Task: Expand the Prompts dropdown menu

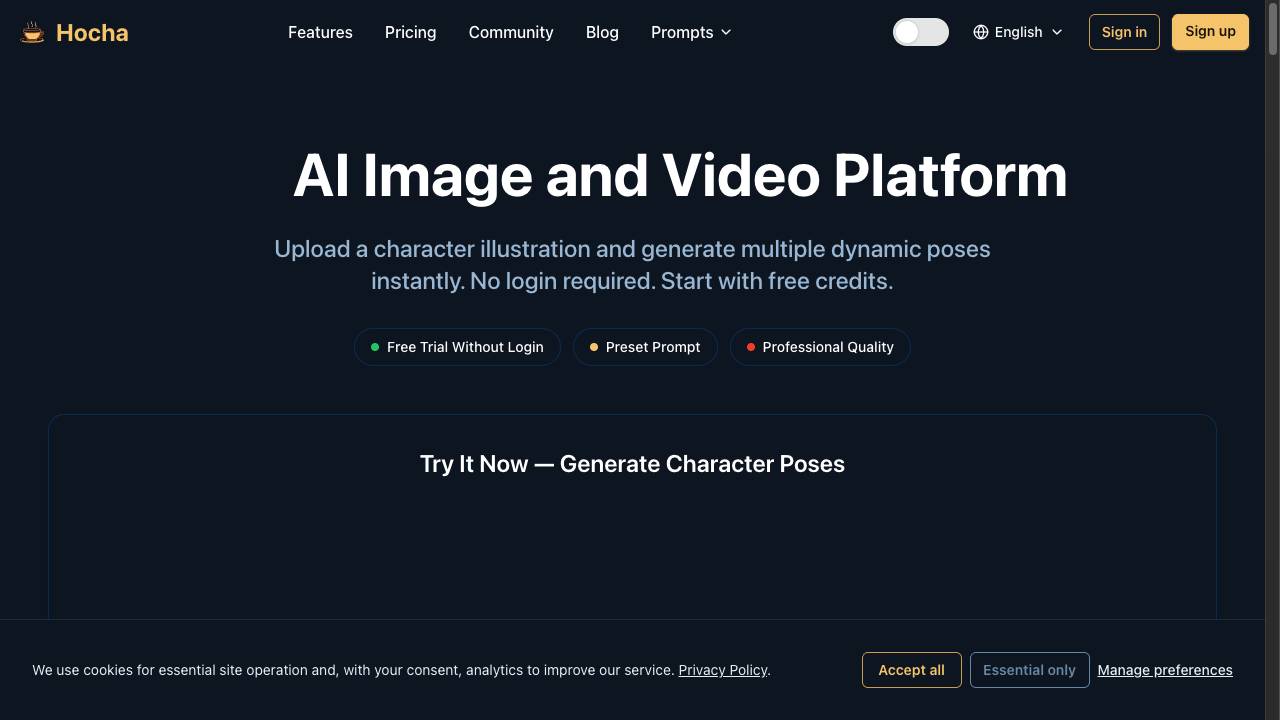Action: pyautogui.click(x=691, y=32)
